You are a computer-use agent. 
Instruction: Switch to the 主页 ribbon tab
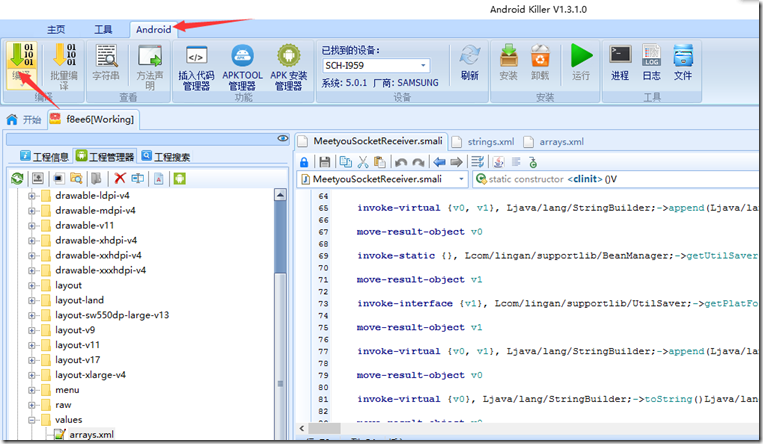56,30
